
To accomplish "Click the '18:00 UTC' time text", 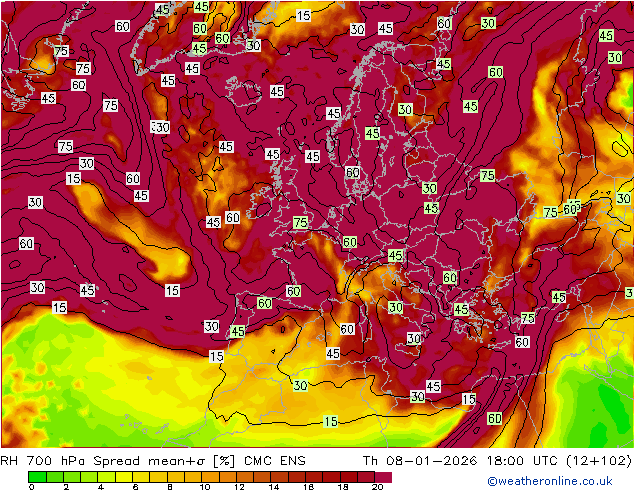I will point(522,461).
